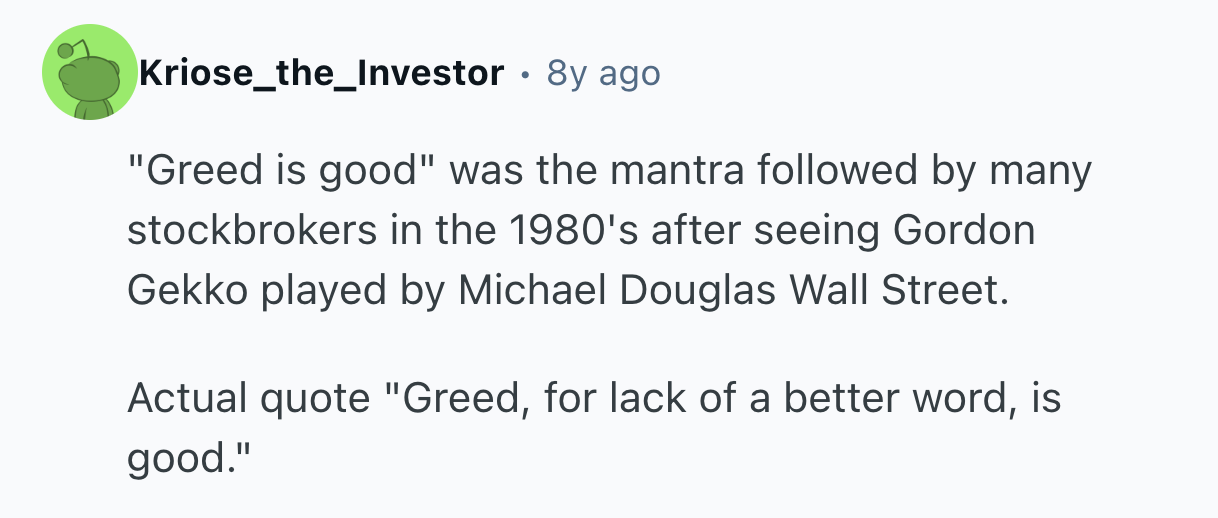Click the "8y ago" comment timestamp
The image size is (1218, 518).
pos(603,73)
